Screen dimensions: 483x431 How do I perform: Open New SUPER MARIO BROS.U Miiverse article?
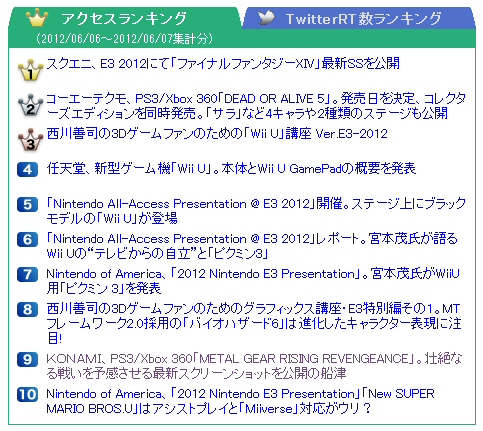(x=240, y=401)
